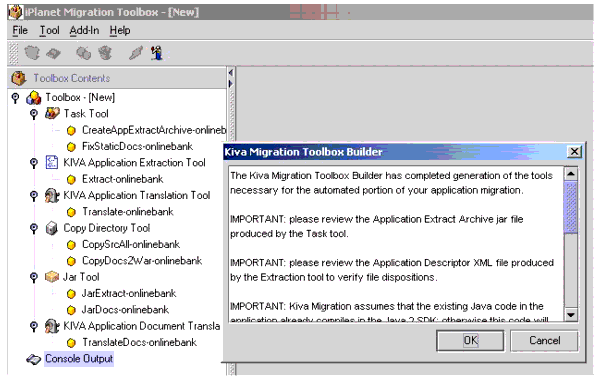603x381 pixels.
Task: Close the Kiva Migration Toolbox Builder dialog
Action: pyautogui.click(x=574, y=151)
